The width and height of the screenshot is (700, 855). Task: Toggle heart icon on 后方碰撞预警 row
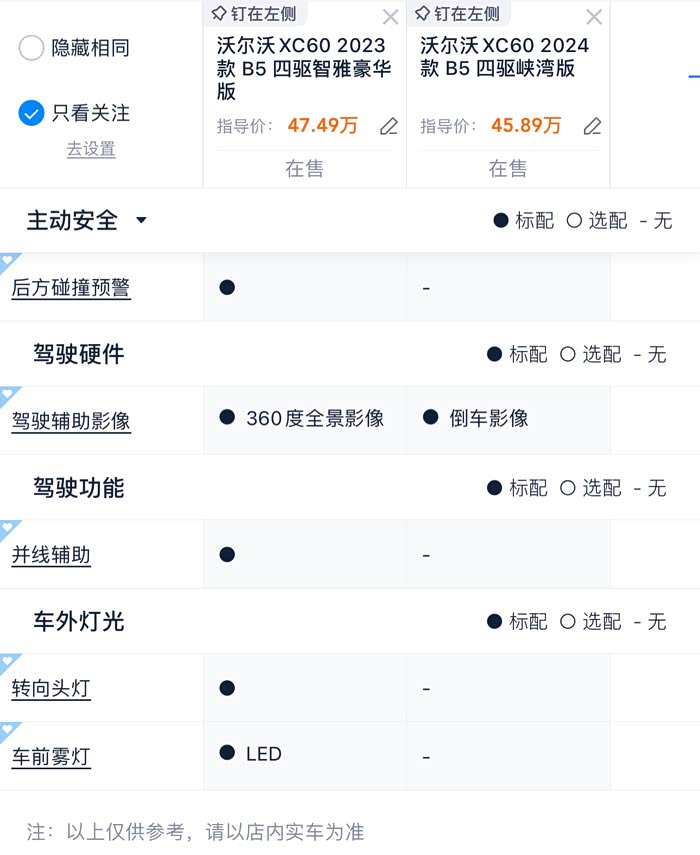(9, 262)
